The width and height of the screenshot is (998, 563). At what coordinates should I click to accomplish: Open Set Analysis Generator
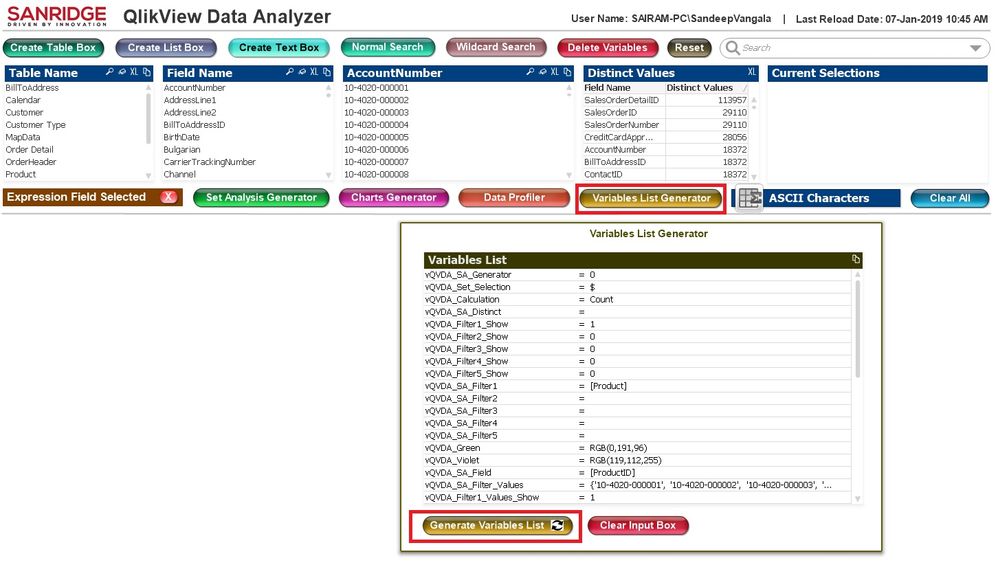261,198
